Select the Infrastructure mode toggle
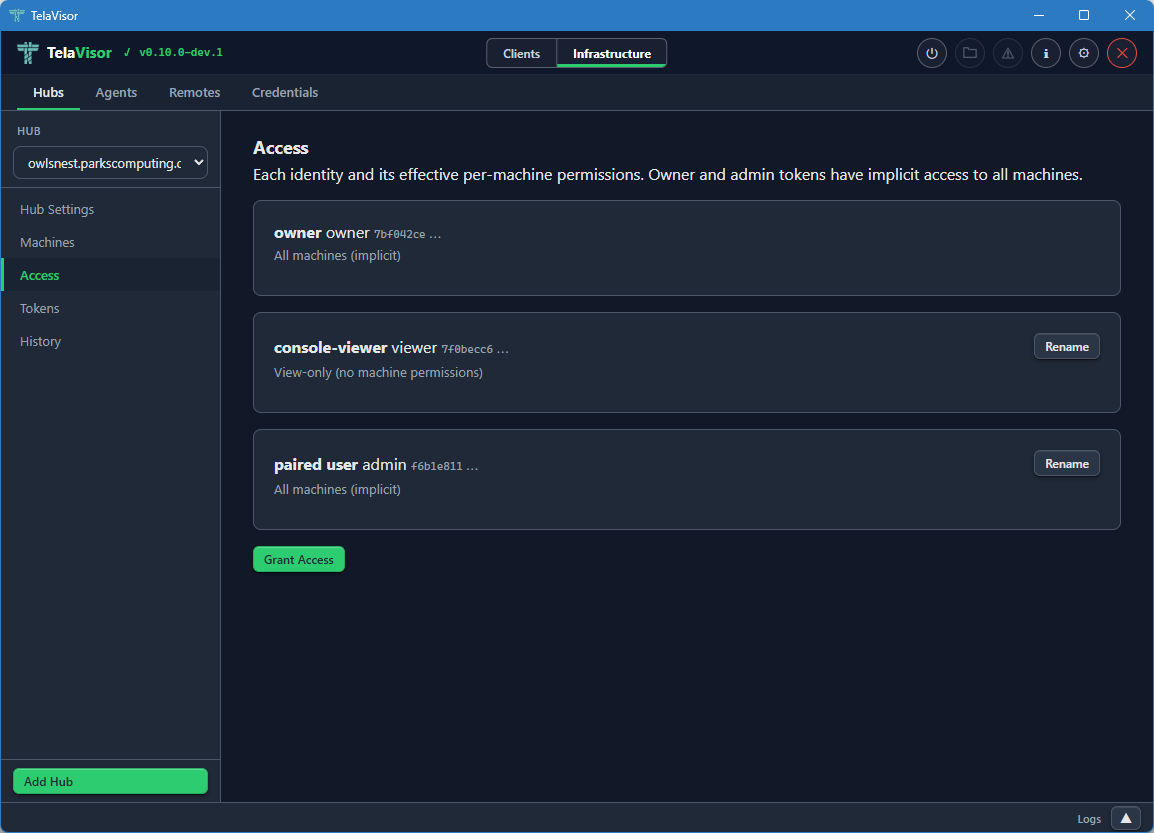 coord(611,54)
